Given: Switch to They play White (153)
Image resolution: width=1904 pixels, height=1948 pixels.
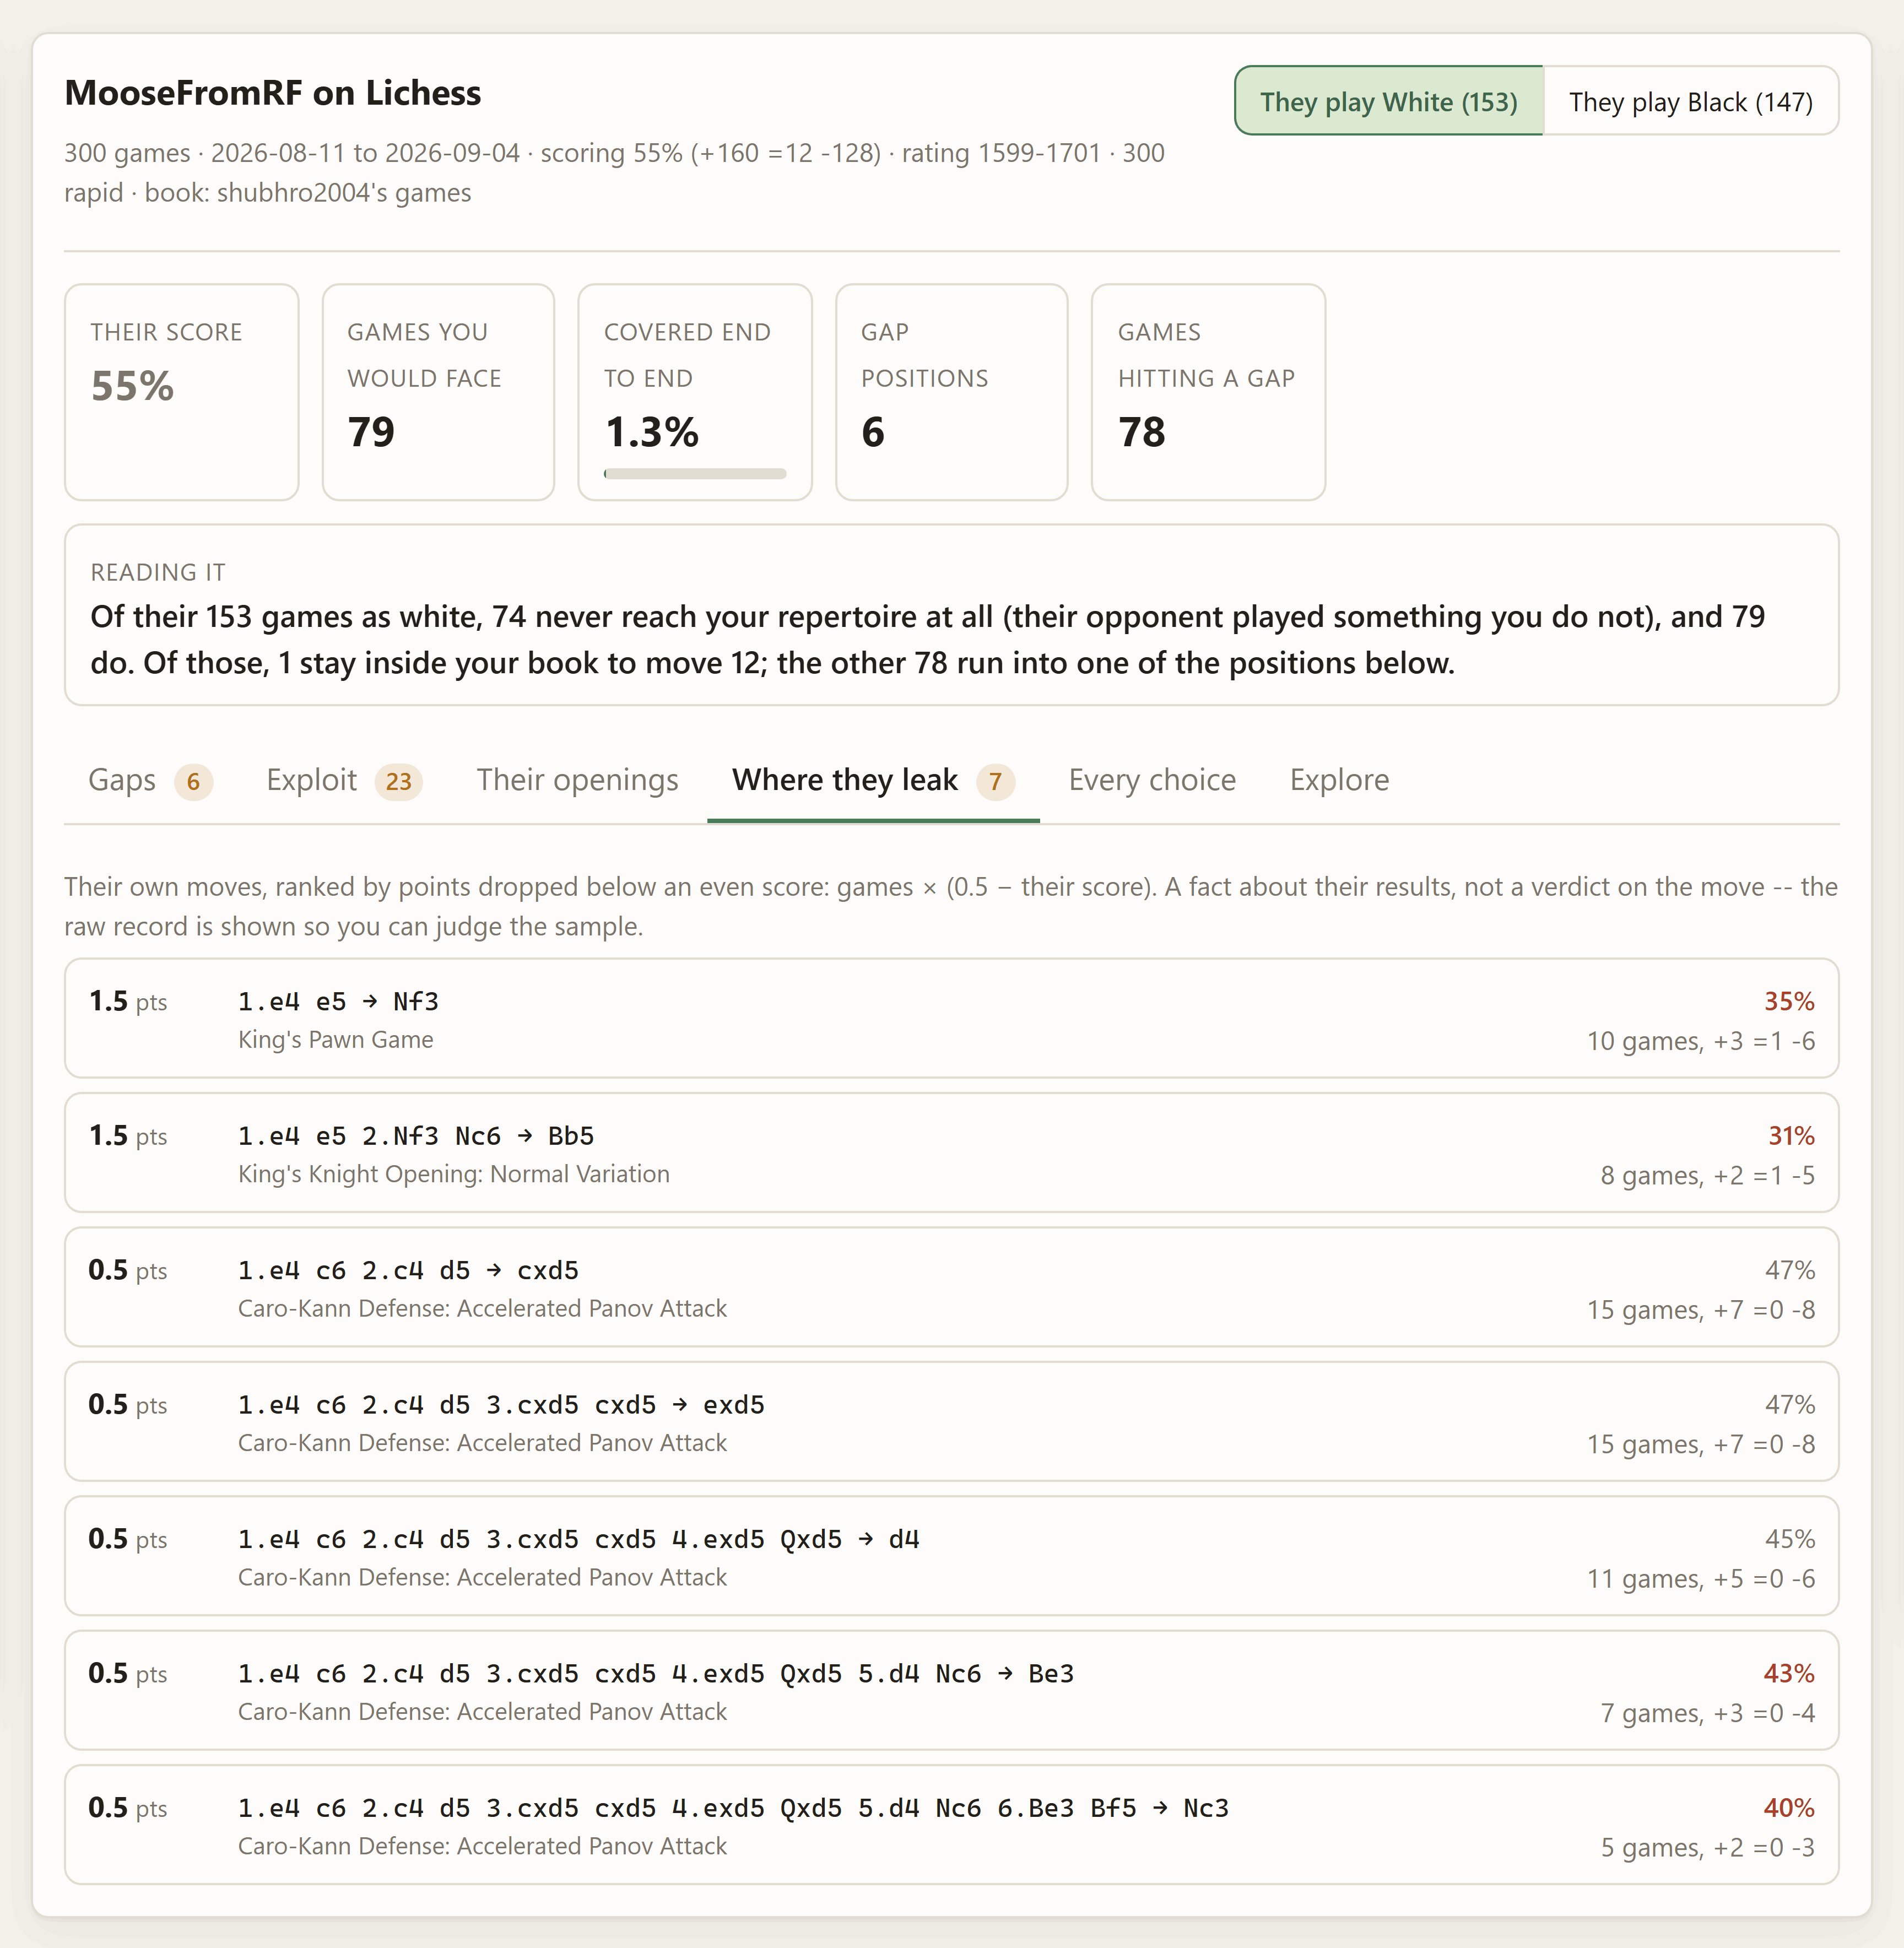Looking at the screenshot, I should tap(1388, 101).
